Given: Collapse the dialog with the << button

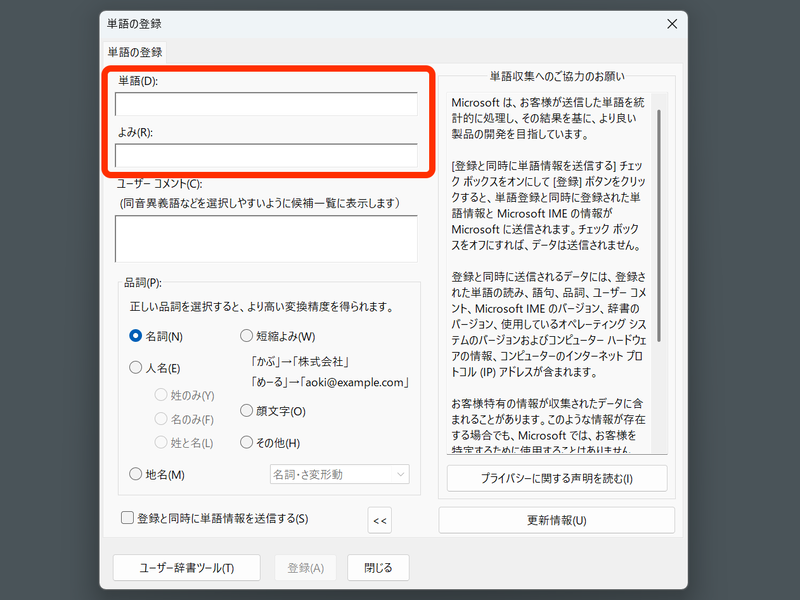Looking at the screenshot, I should click(379, 520).
